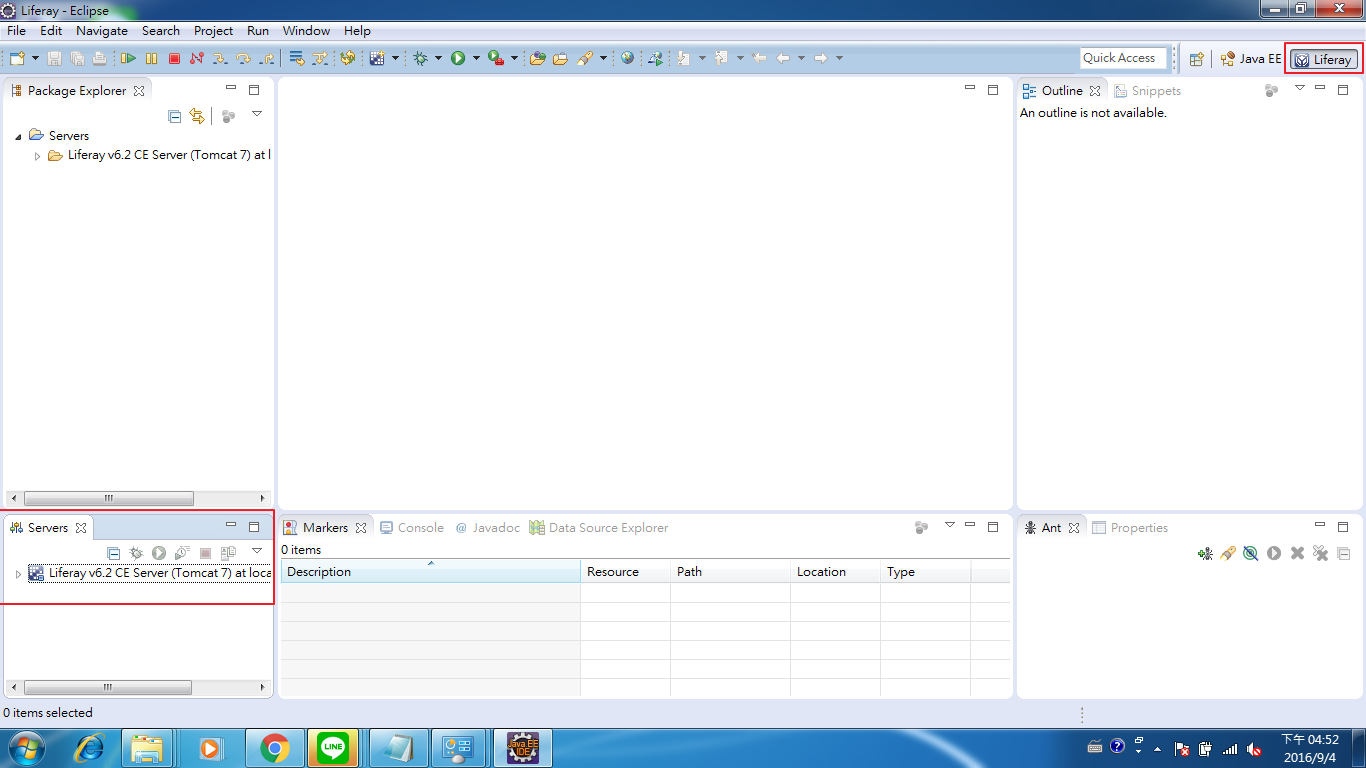
Task: Open the Run configurations dropdown arrow
Action: pyautogui.click(x=476, y=59)
